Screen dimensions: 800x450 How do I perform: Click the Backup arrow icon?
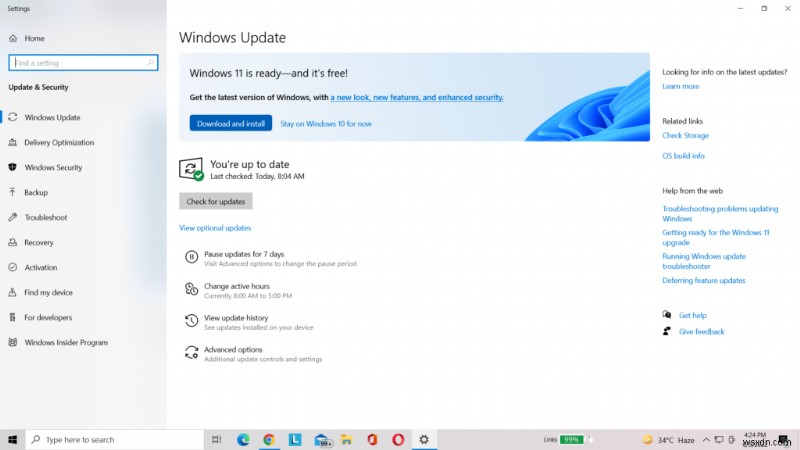tap(13, 192)
